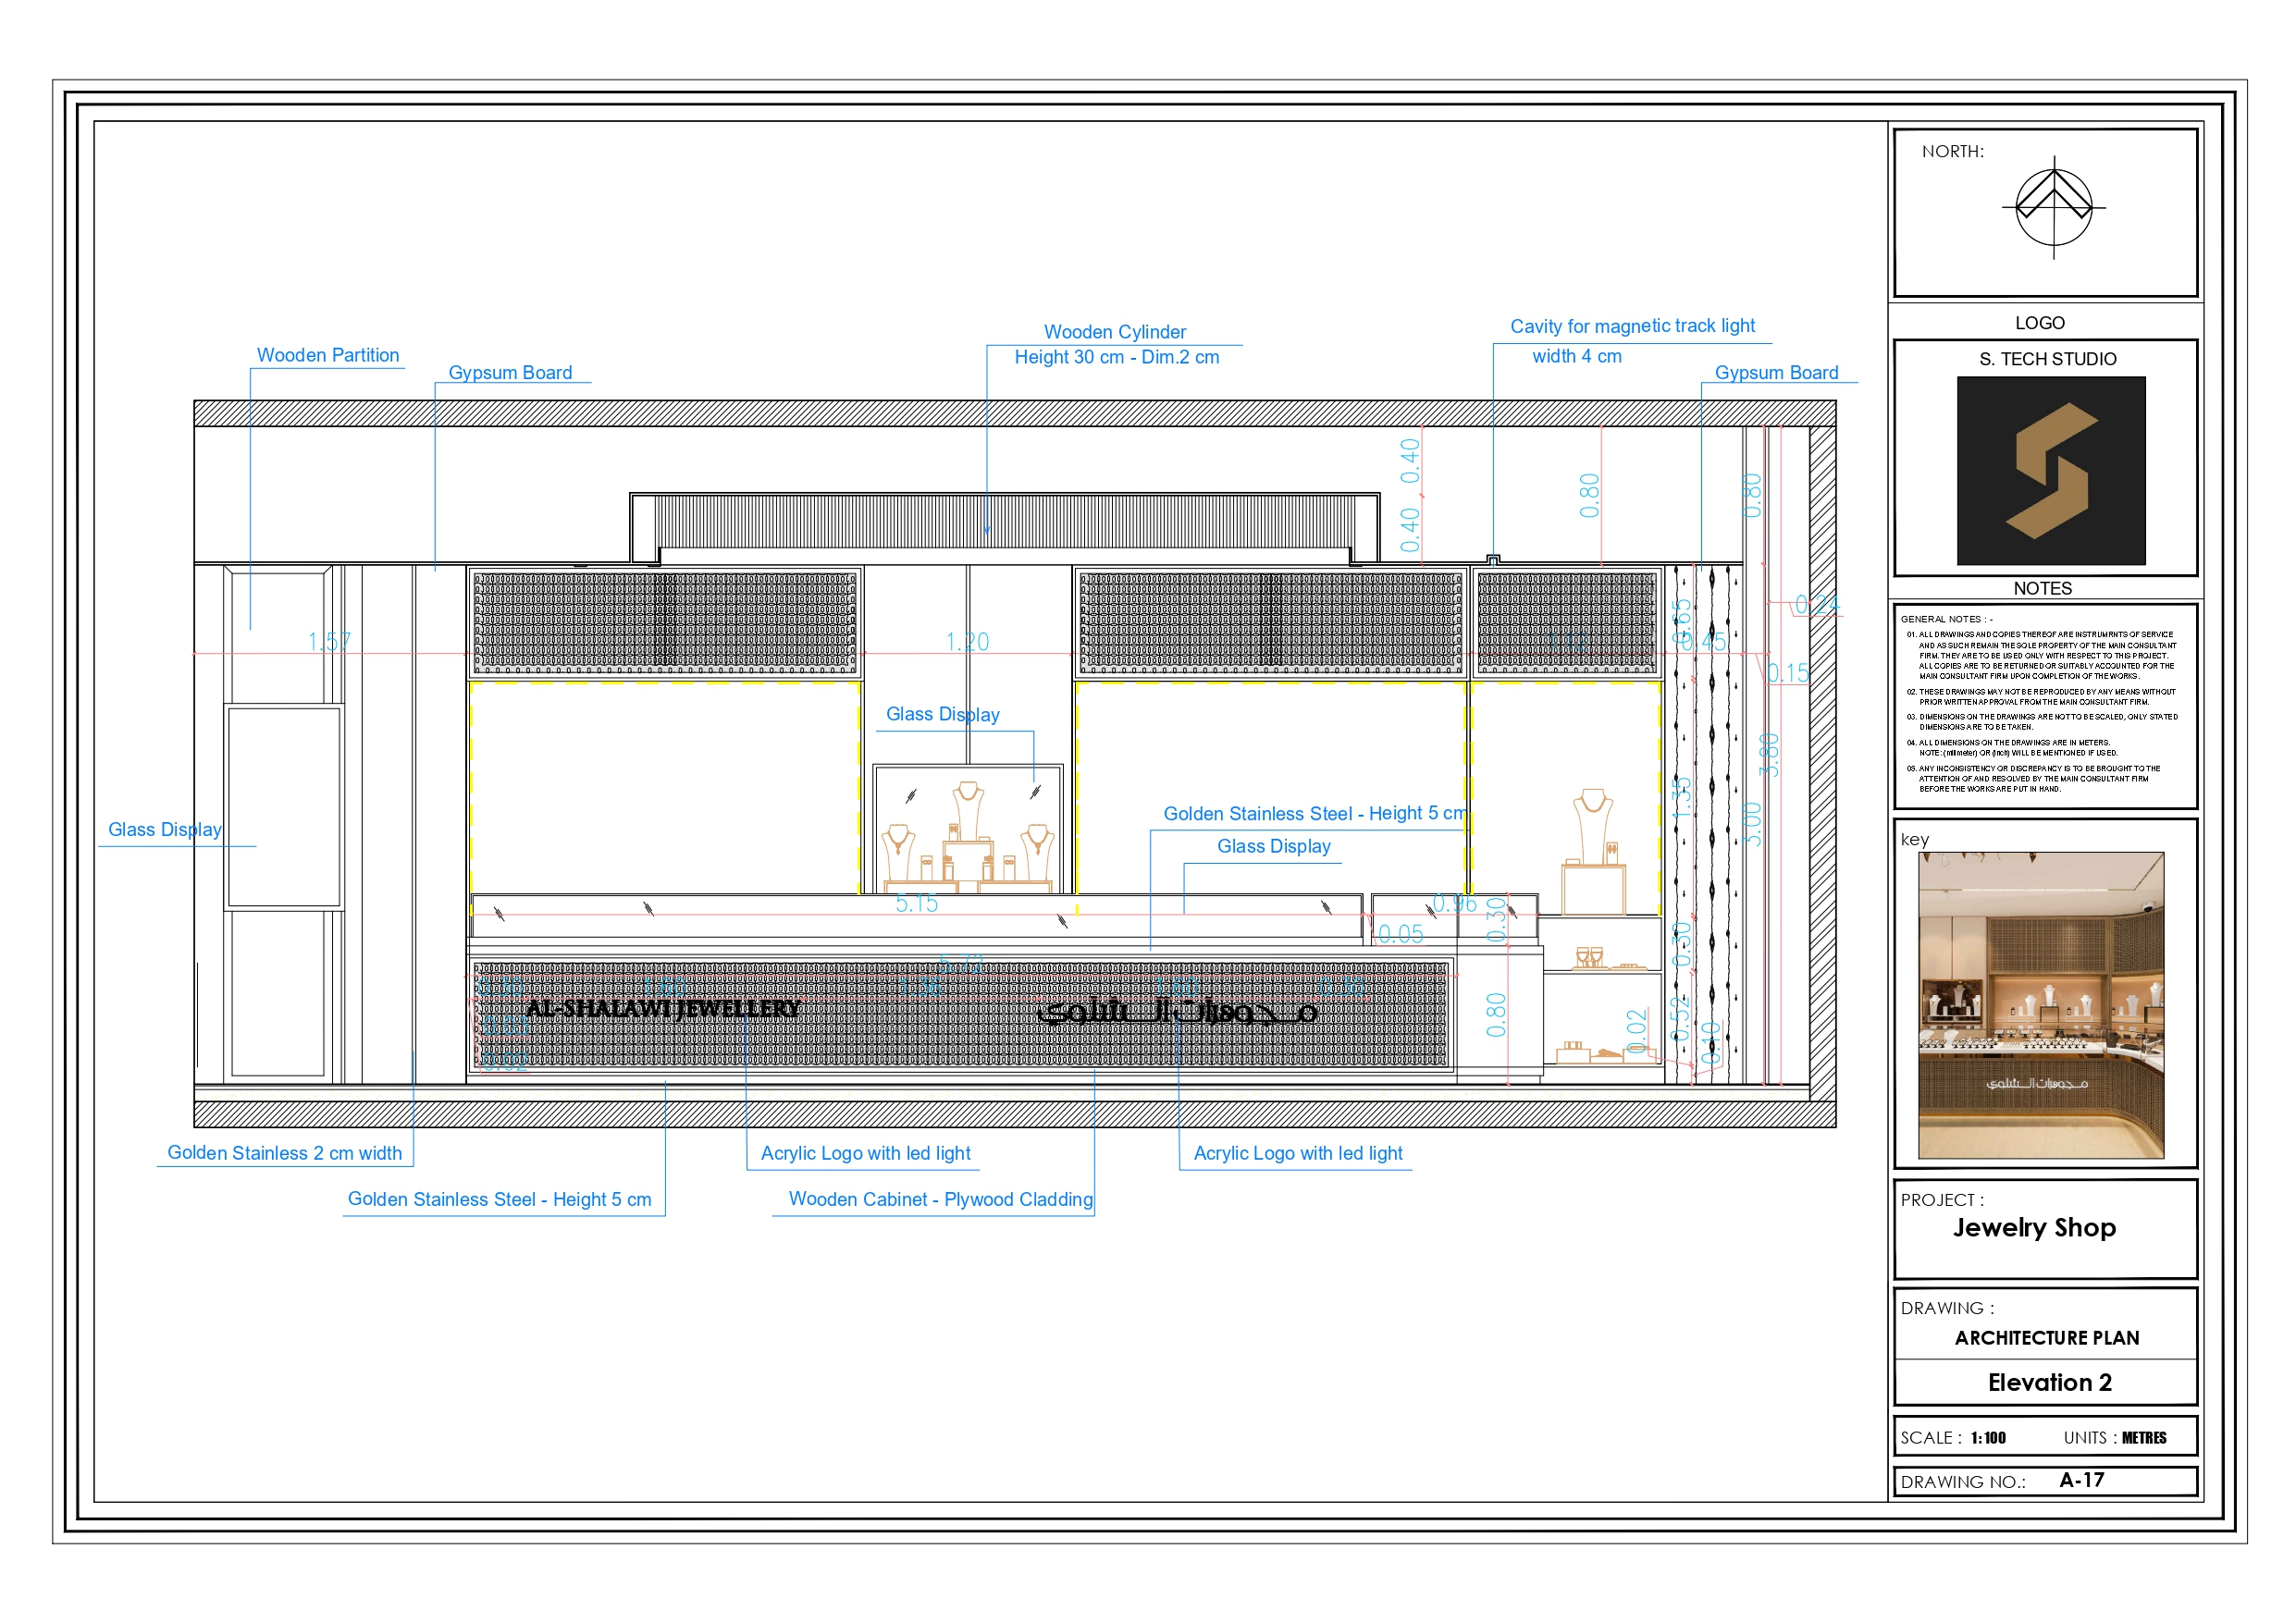Click note 04 about dimensions in meters
The height and width of the screenshot is (1623, 2296).
(x=2011, y=748)
